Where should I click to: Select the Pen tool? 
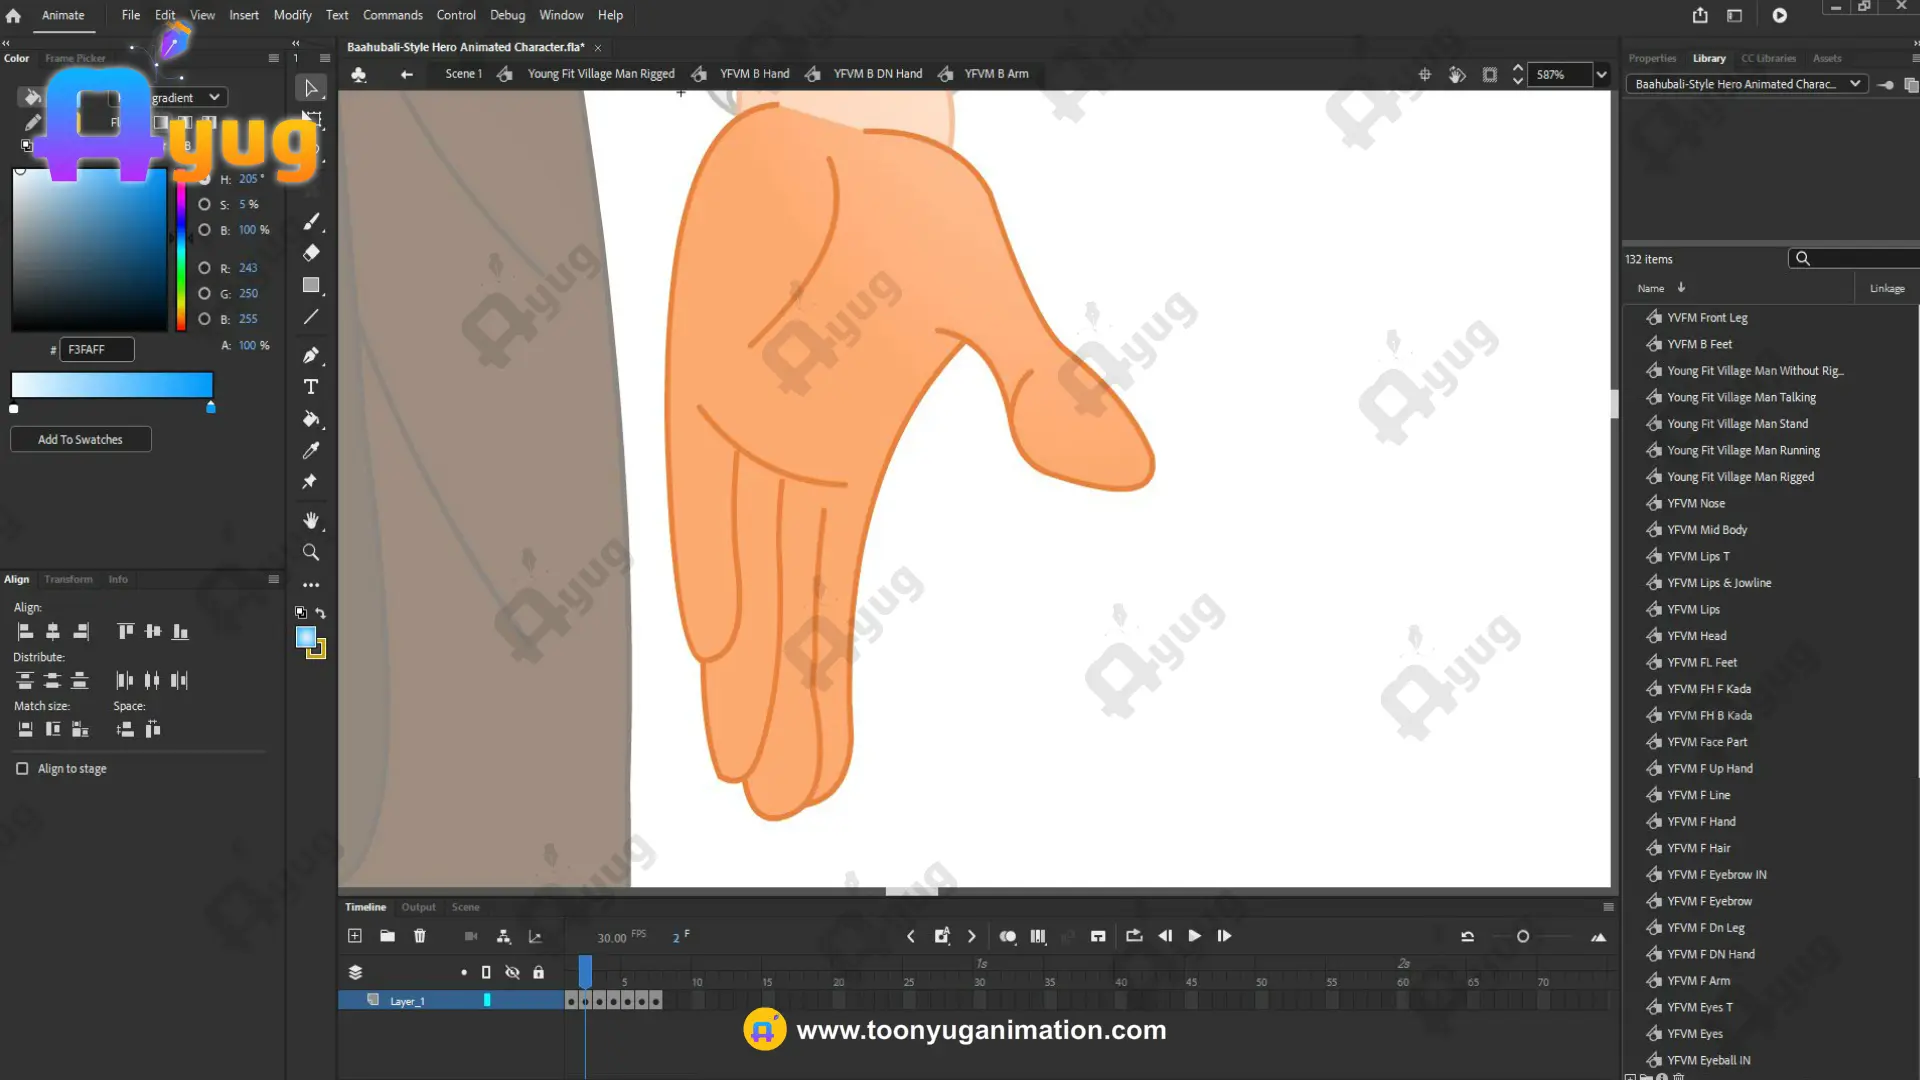[311, 355]
